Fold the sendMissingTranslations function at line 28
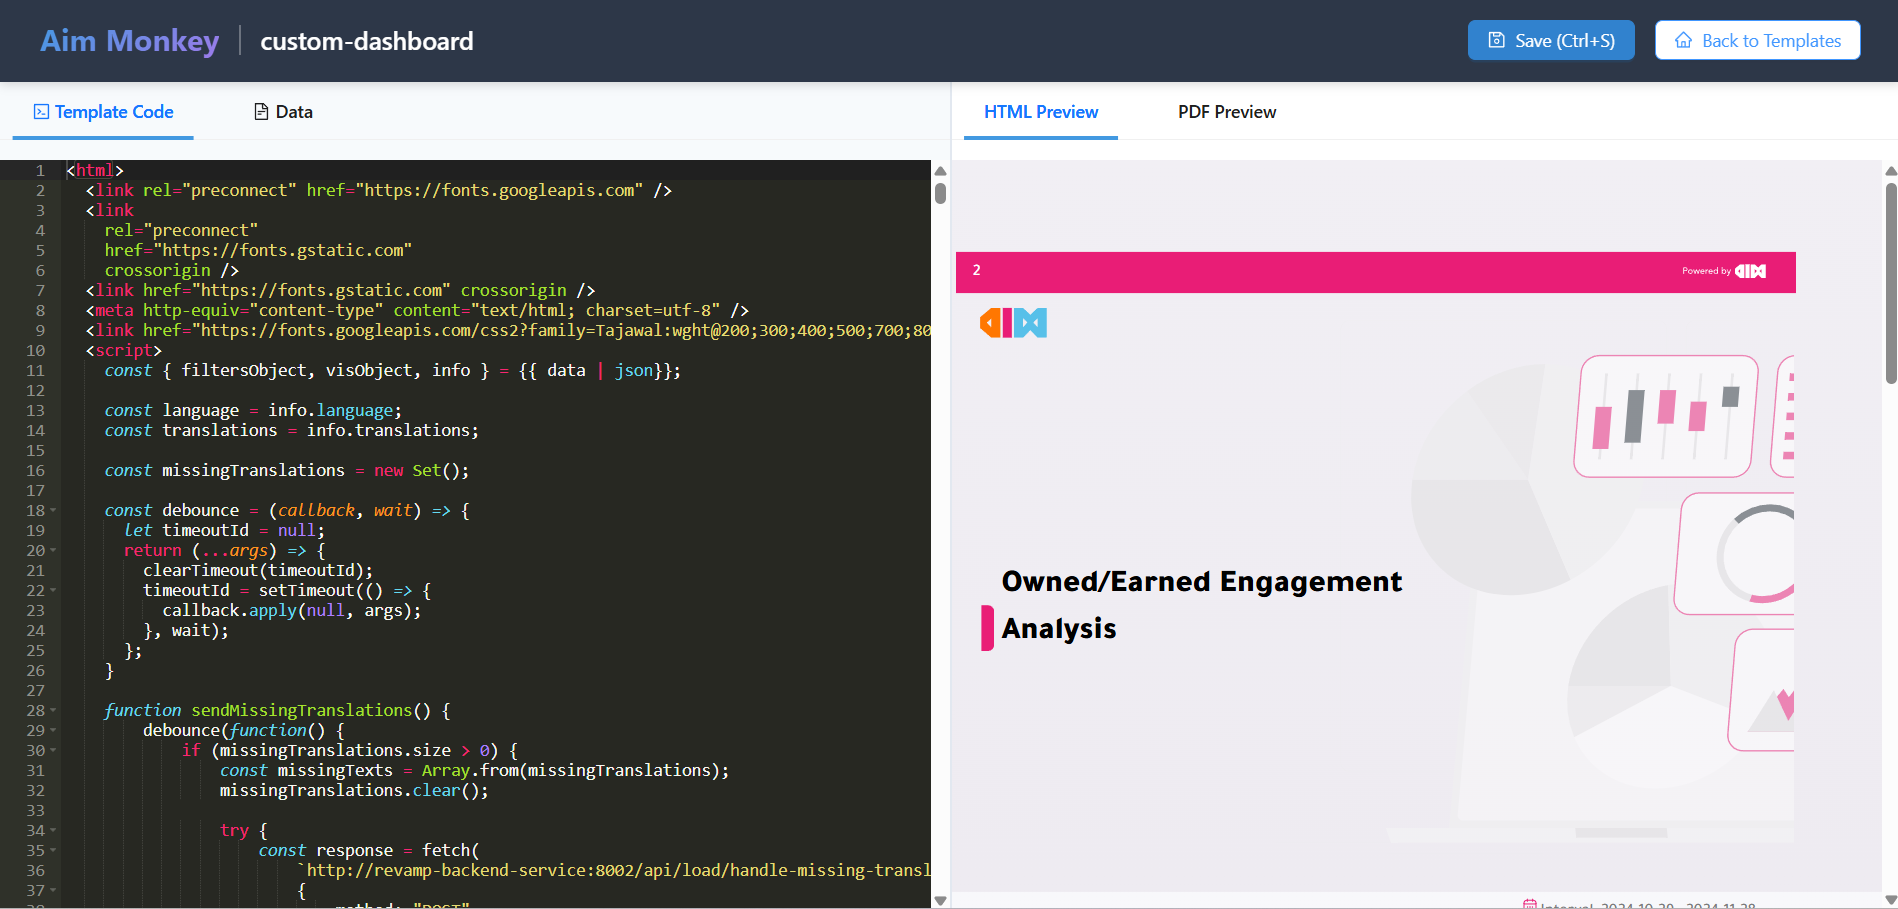The height and width of the screenshot is (909, 1898). [x=53, y=711]
